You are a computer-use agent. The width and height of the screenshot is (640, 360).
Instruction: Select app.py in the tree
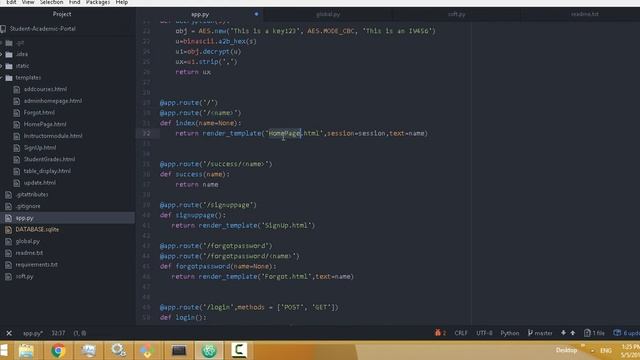[24, 218]
